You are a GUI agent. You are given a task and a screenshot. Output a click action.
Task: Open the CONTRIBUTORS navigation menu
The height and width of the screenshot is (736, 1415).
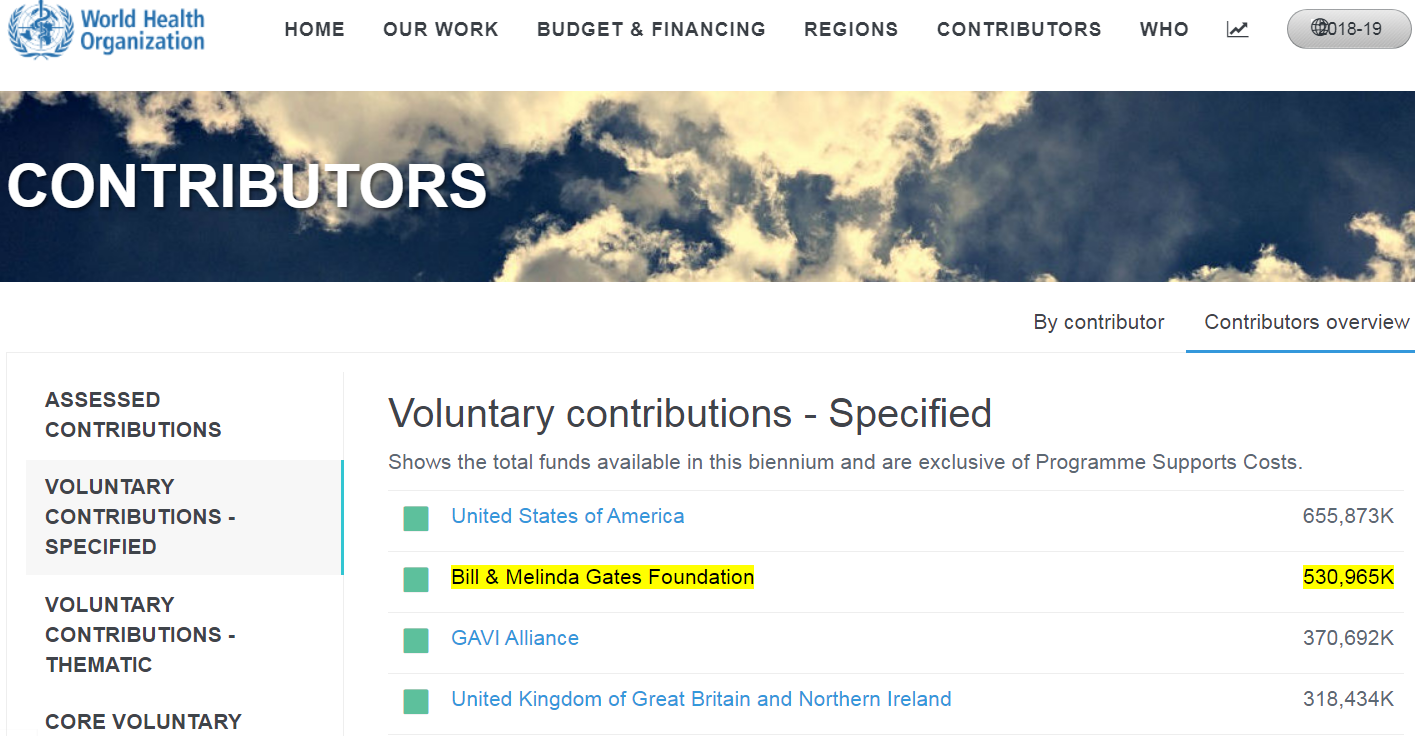point(1019,29)
